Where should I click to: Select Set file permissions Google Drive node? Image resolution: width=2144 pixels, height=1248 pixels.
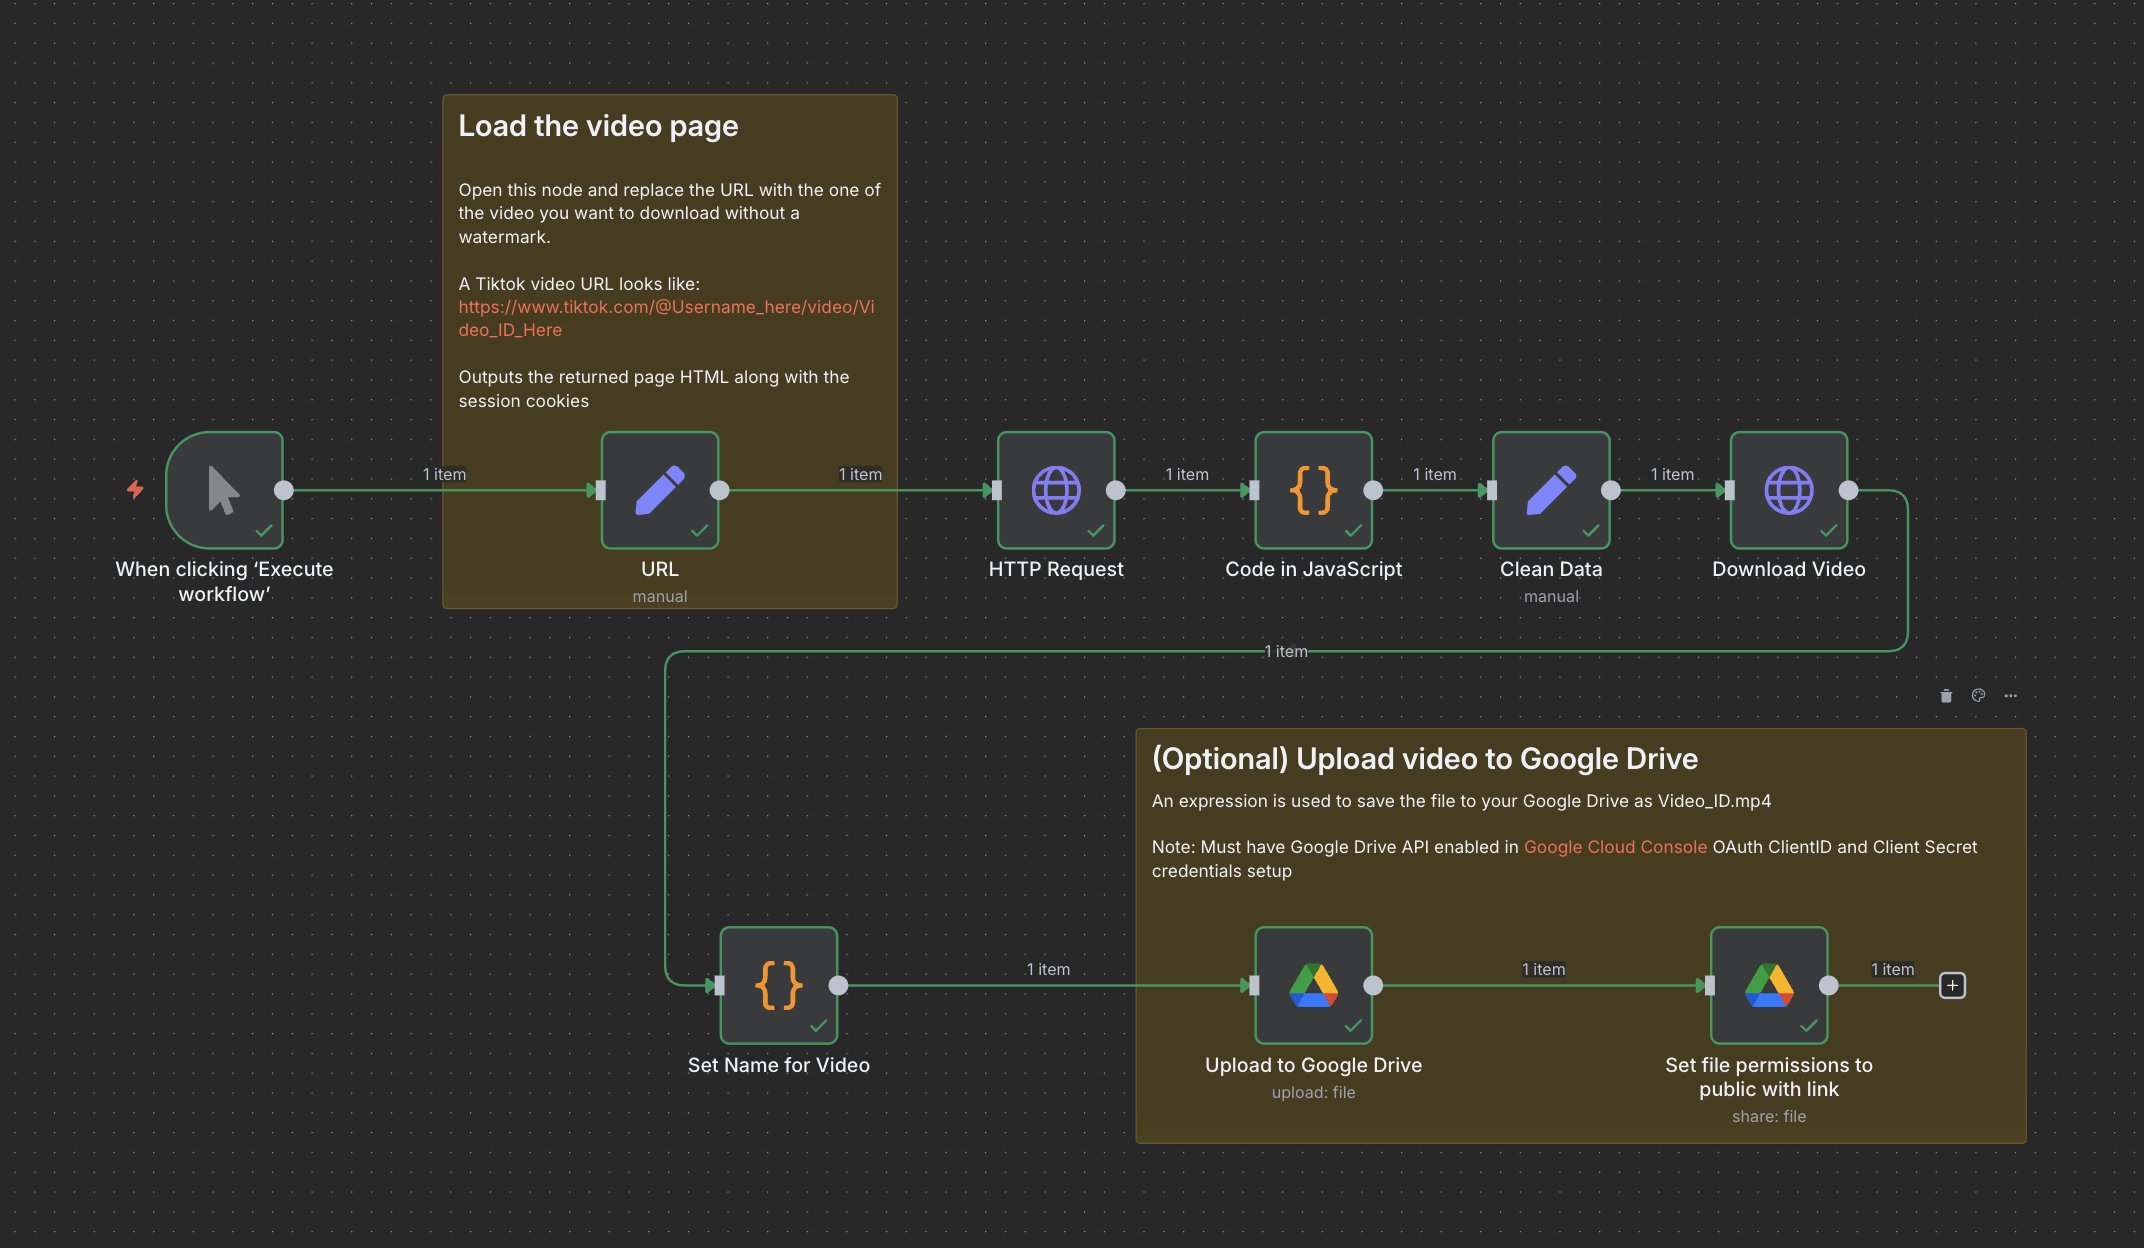click(x=1768, y=985)
